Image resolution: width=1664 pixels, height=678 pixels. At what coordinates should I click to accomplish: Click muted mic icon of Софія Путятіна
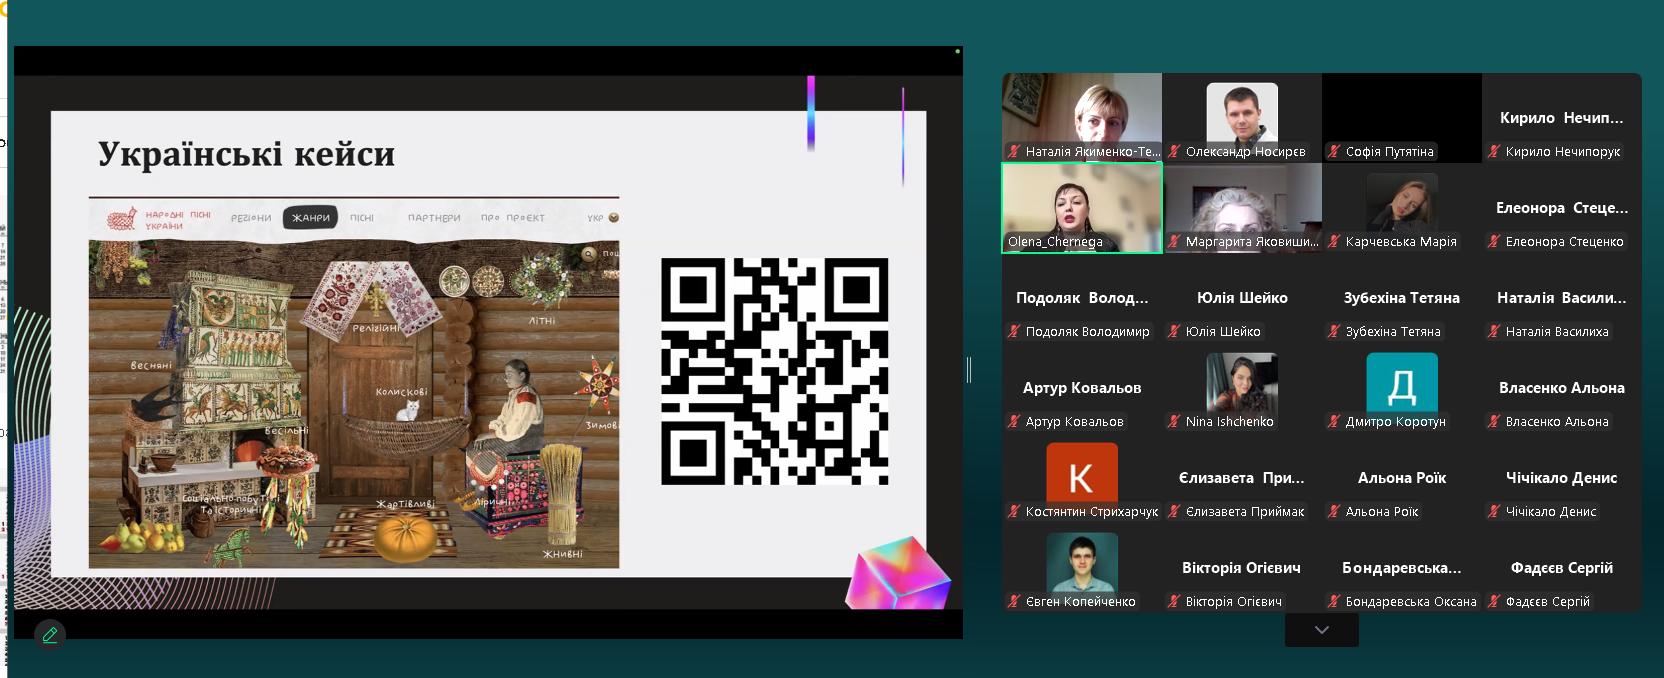click(1334, 152)
